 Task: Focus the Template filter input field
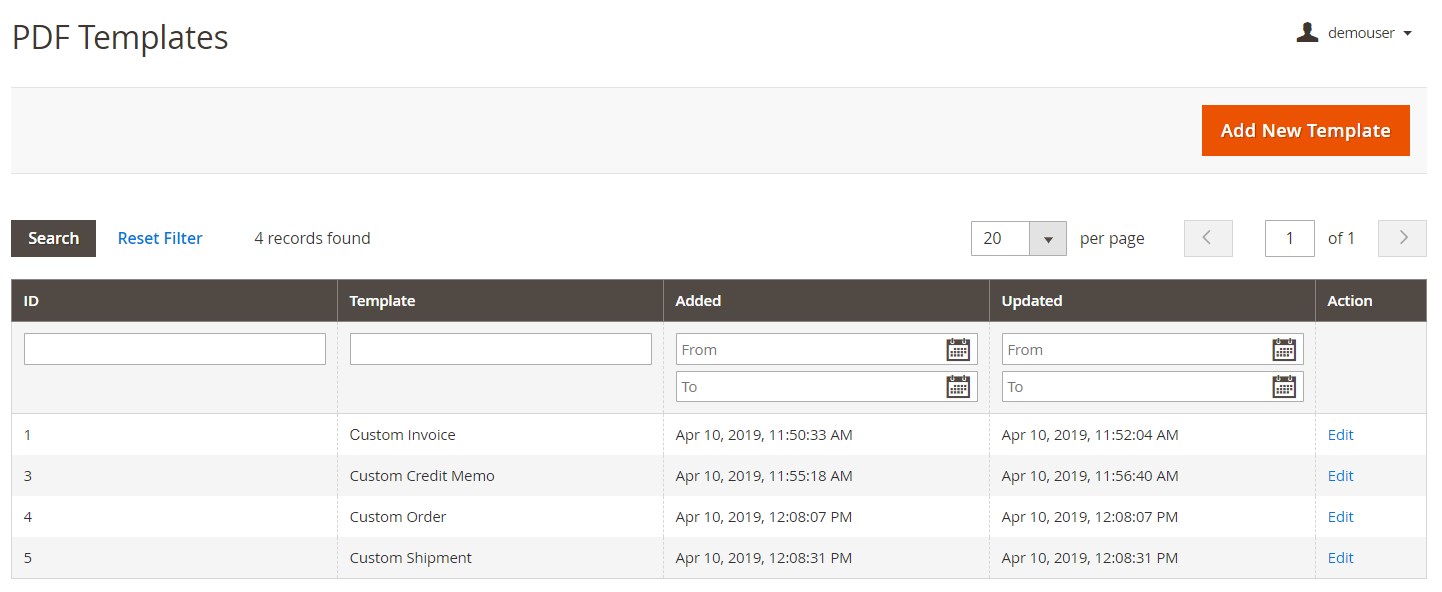(x=500, y=349)
